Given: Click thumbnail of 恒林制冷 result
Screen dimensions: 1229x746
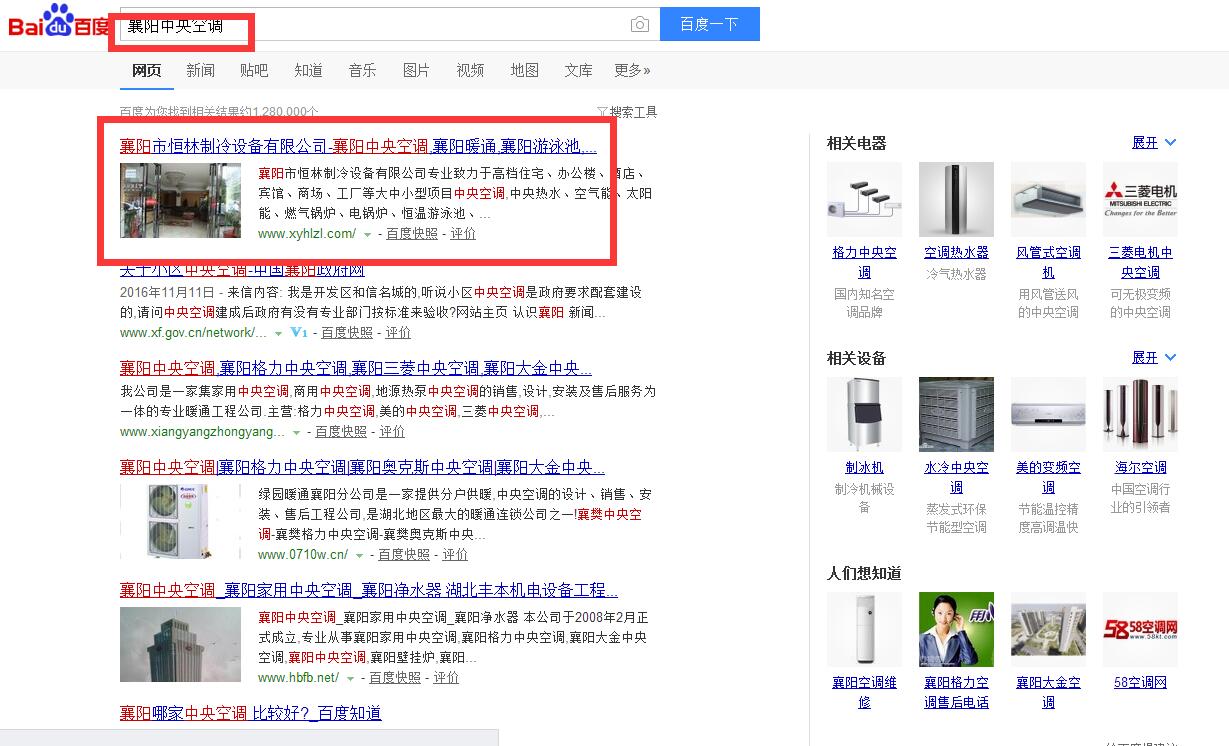Looking at the screenshot, I should pyautogui.click(x=180, y=200).
